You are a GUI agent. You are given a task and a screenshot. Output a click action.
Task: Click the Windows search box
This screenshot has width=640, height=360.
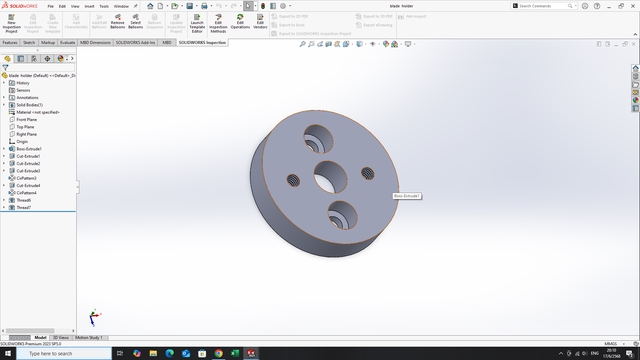point(64,353)
